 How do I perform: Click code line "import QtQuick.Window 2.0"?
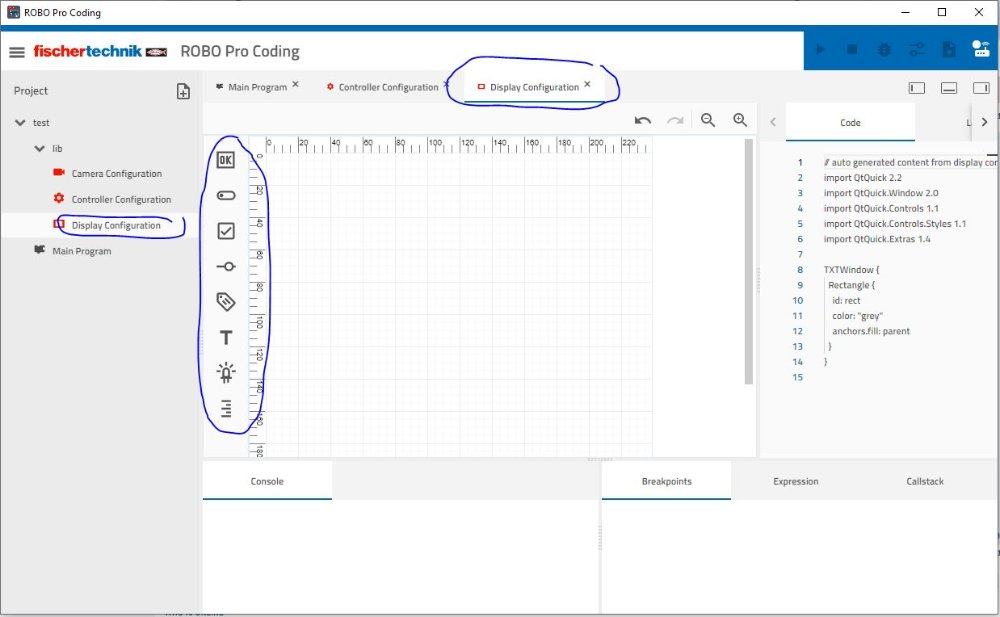(x=881, y=193)
